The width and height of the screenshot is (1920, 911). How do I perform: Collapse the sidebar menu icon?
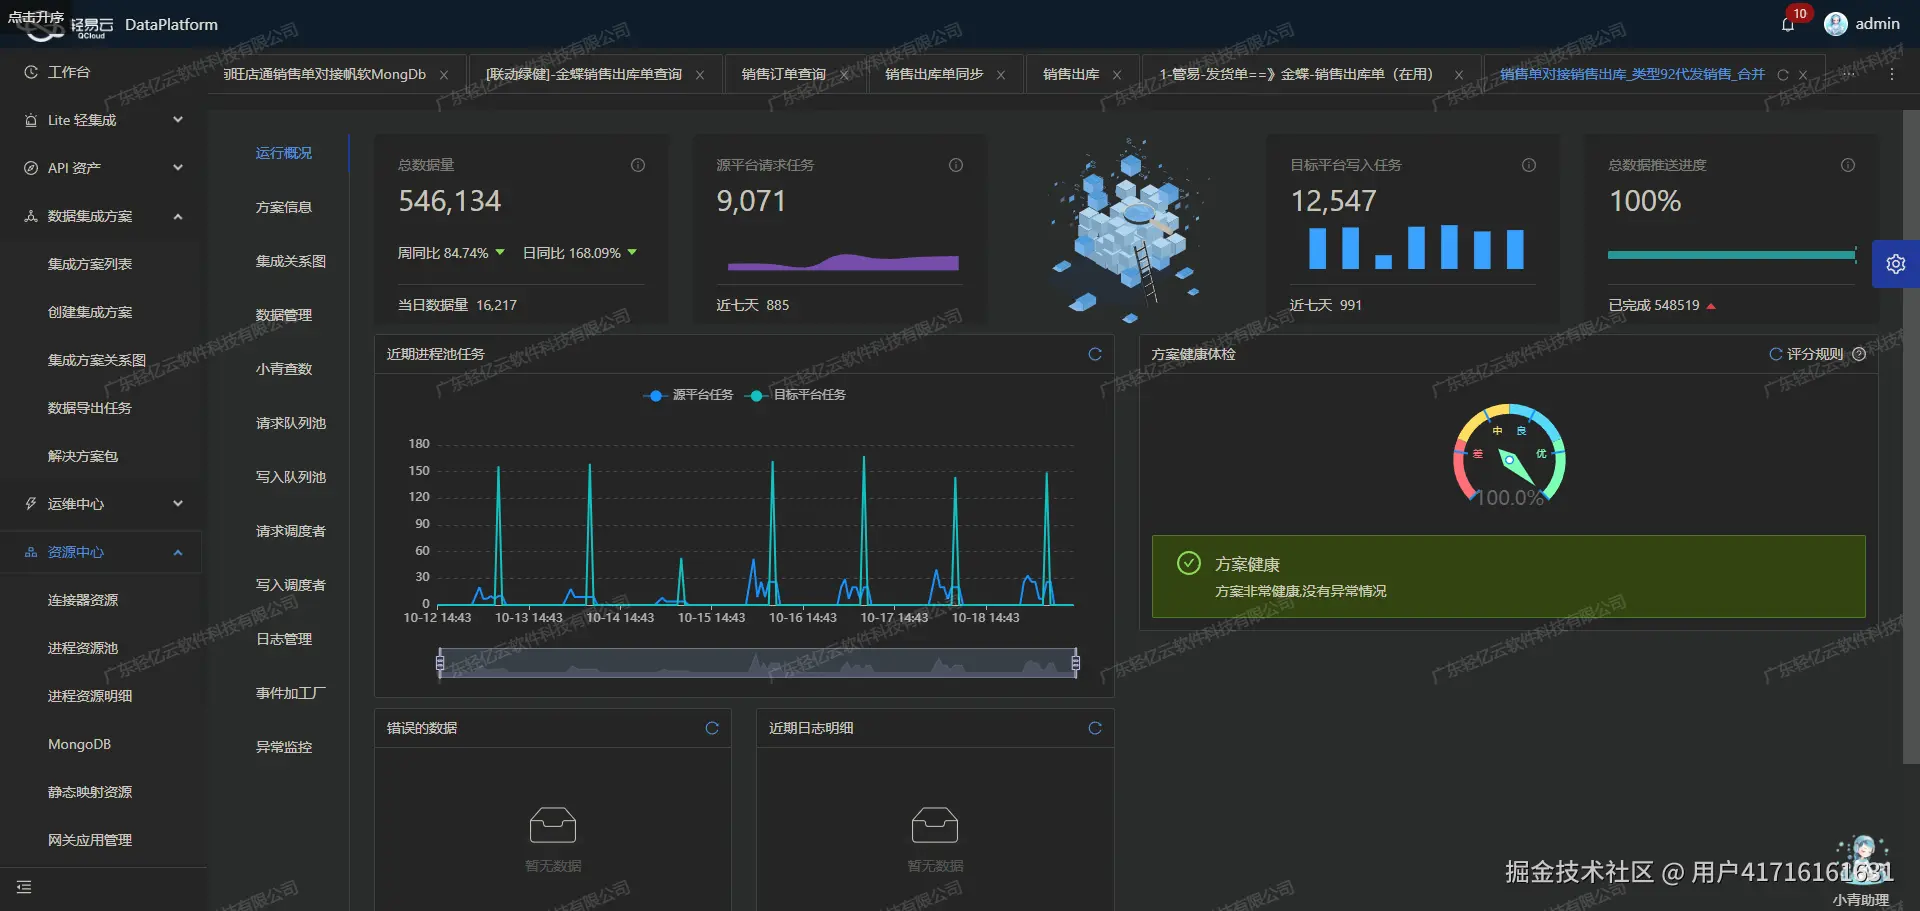click(x=24, y=887)
